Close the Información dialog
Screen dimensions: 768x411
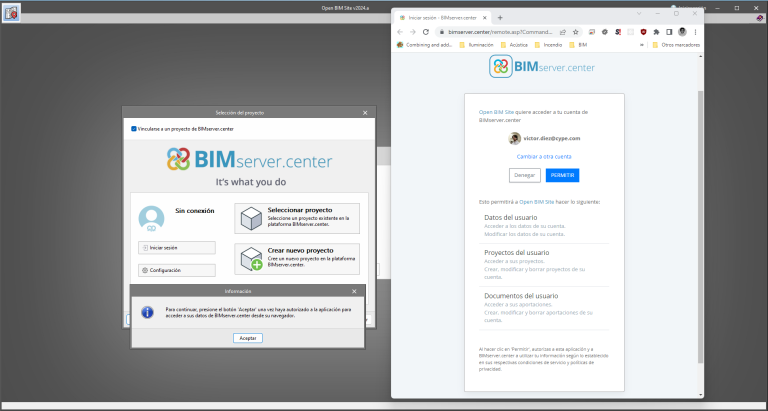(354, 291)
